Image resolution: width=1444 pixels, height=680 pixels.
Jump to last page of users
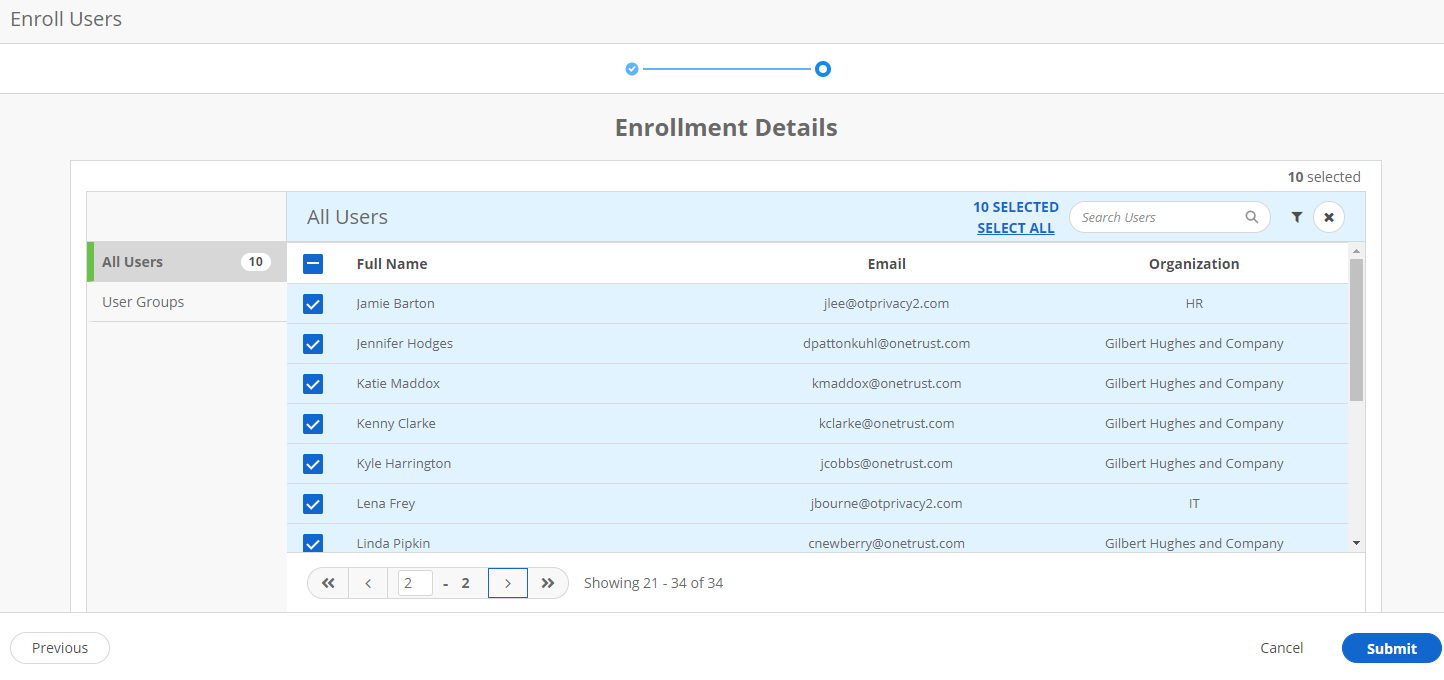[x=547, y=583]
